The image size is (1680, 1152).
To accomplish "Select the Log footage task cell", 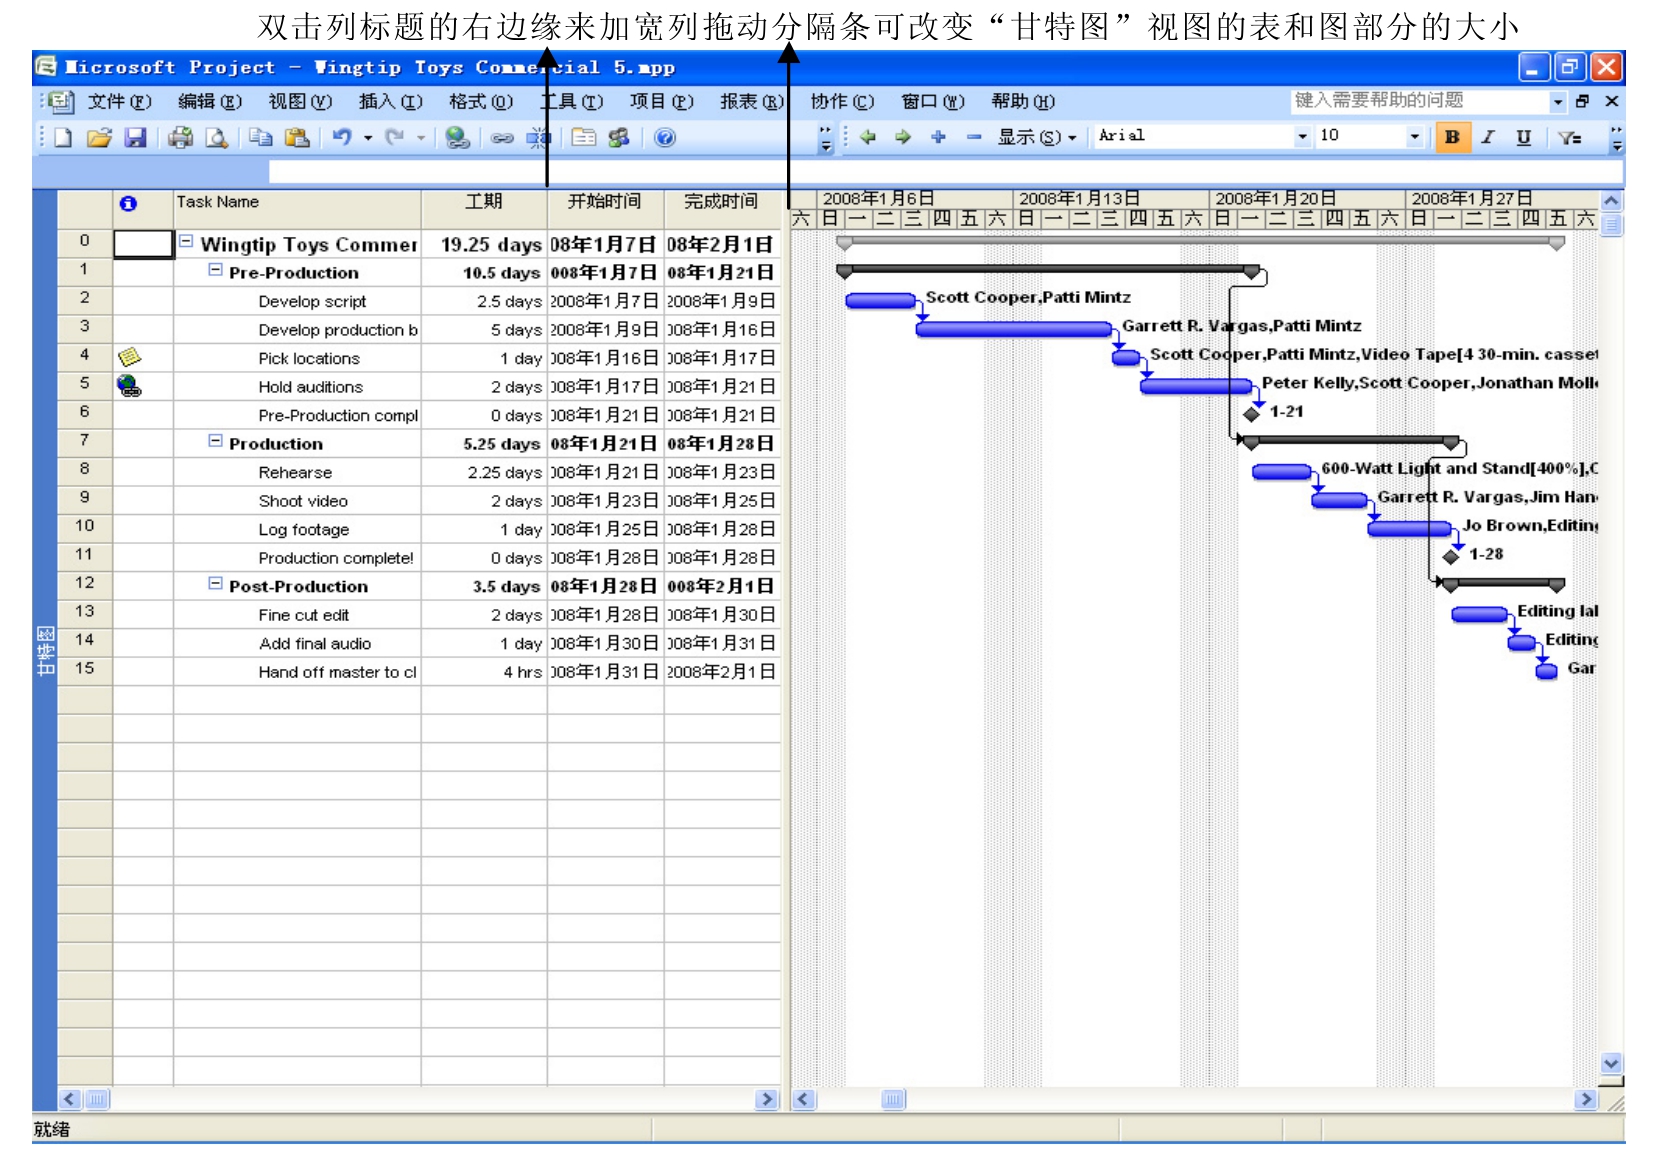I will click(x=297, y=529).
